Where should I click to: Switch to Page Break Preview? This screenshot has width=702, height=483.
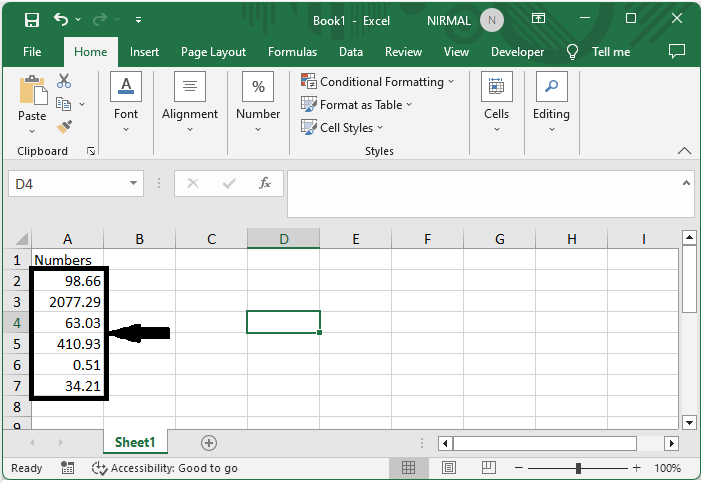pyautogui.click(x=488, y=468)
